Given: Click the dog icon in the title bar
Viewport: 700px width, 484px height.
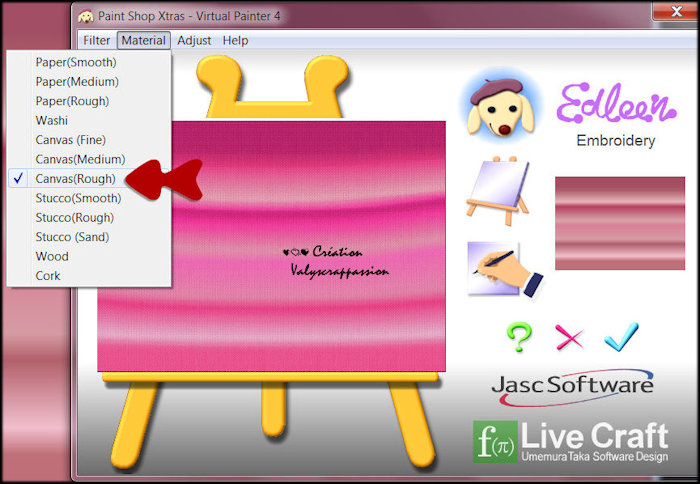Looking at the screenshot, I should pos(86,17).
